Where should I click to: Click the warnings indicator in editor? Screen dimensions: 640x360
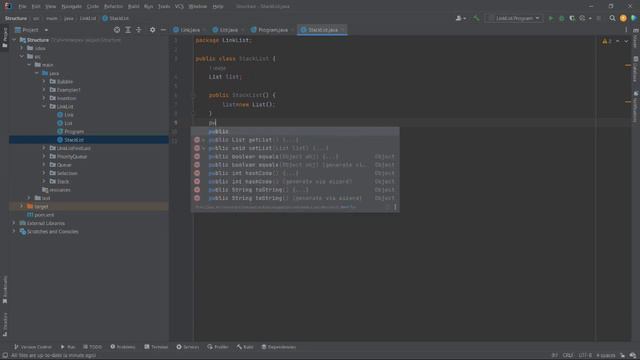(x=607, y=41)
